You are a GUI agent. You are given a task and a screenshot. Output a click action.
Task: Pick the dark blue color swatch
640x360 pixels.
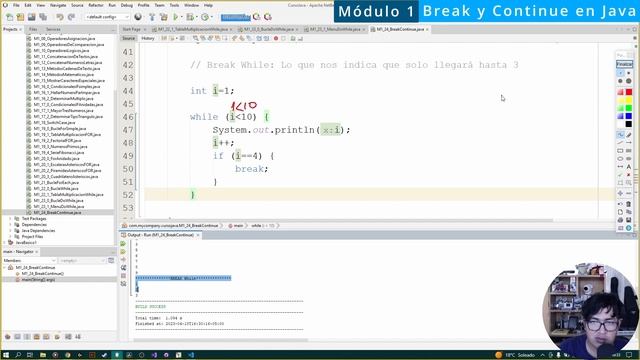[629, 116]
